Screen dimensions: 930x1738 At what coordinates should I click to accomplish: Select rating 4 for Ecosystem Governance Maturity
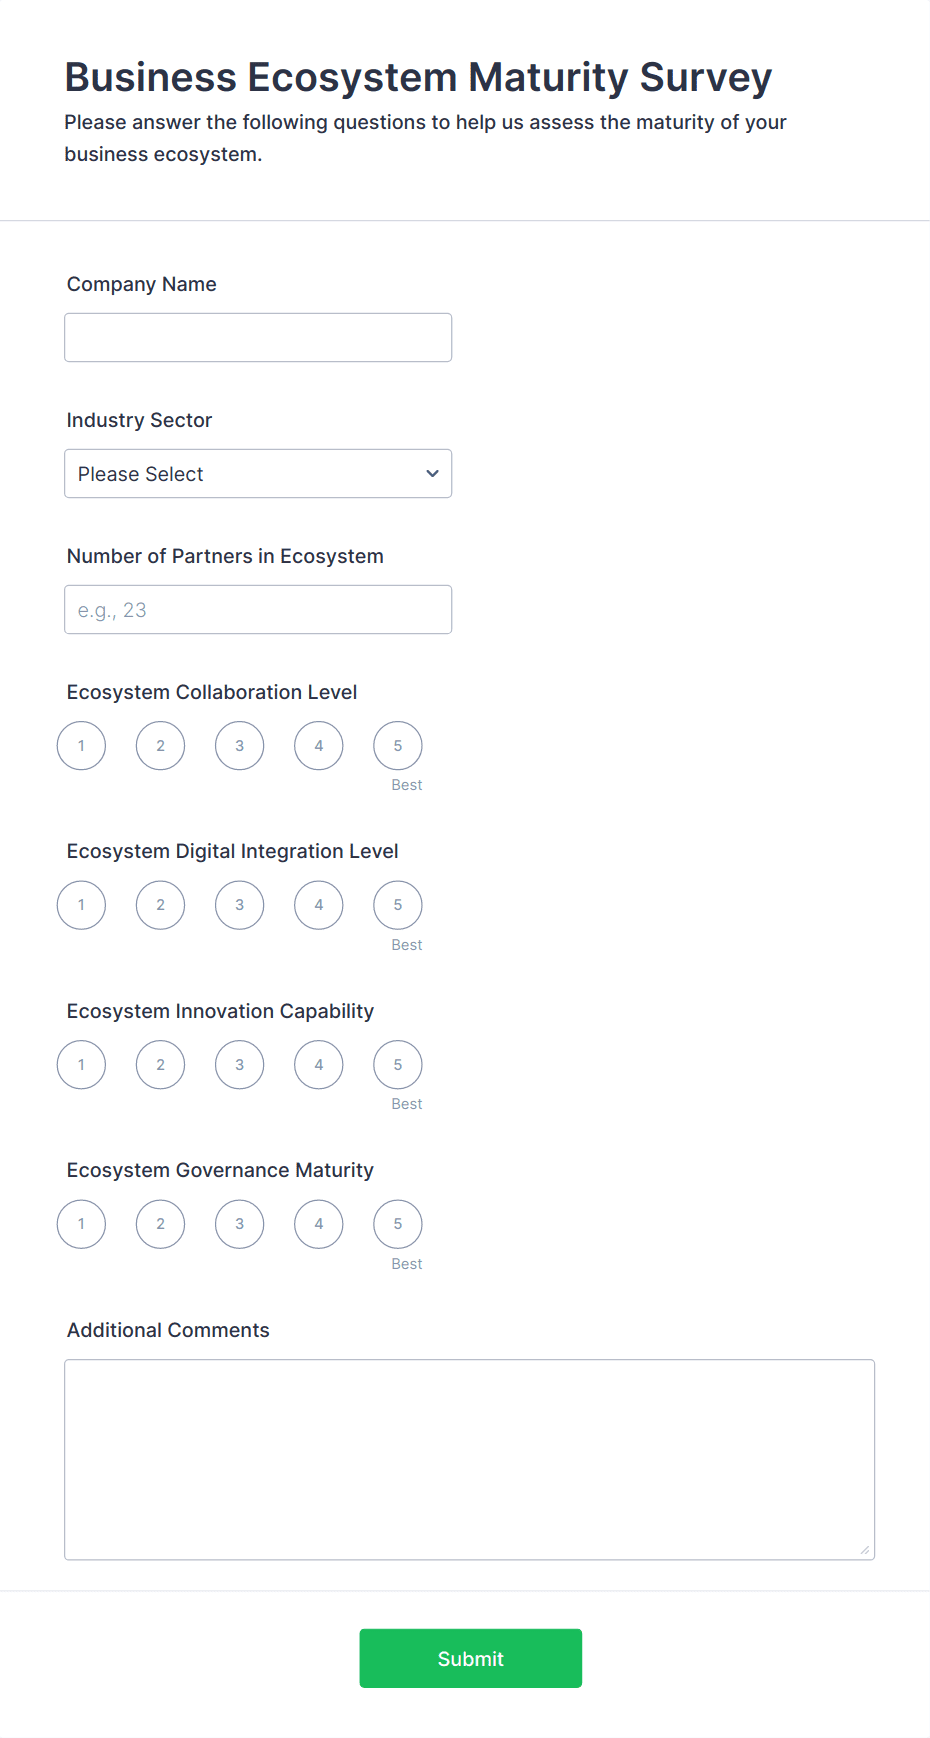(x=318, y=1223)
